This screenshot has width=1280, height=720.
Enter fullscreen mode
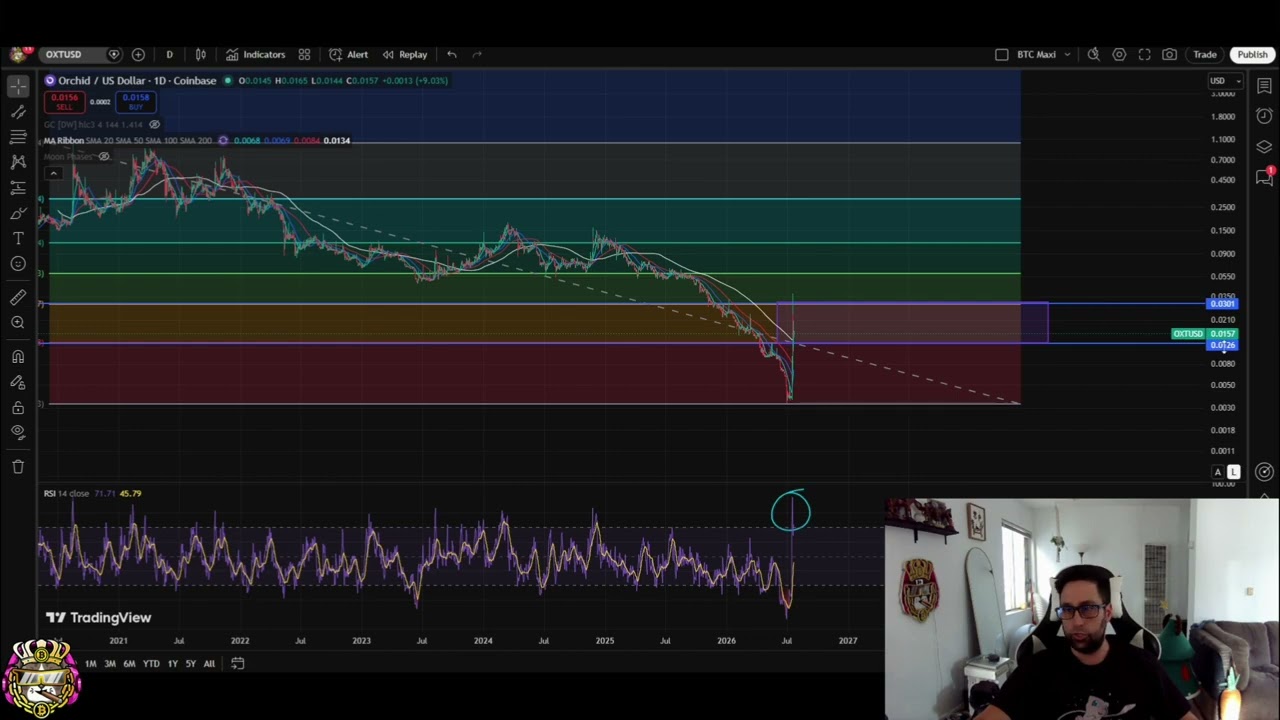(x=1144, y=54)
